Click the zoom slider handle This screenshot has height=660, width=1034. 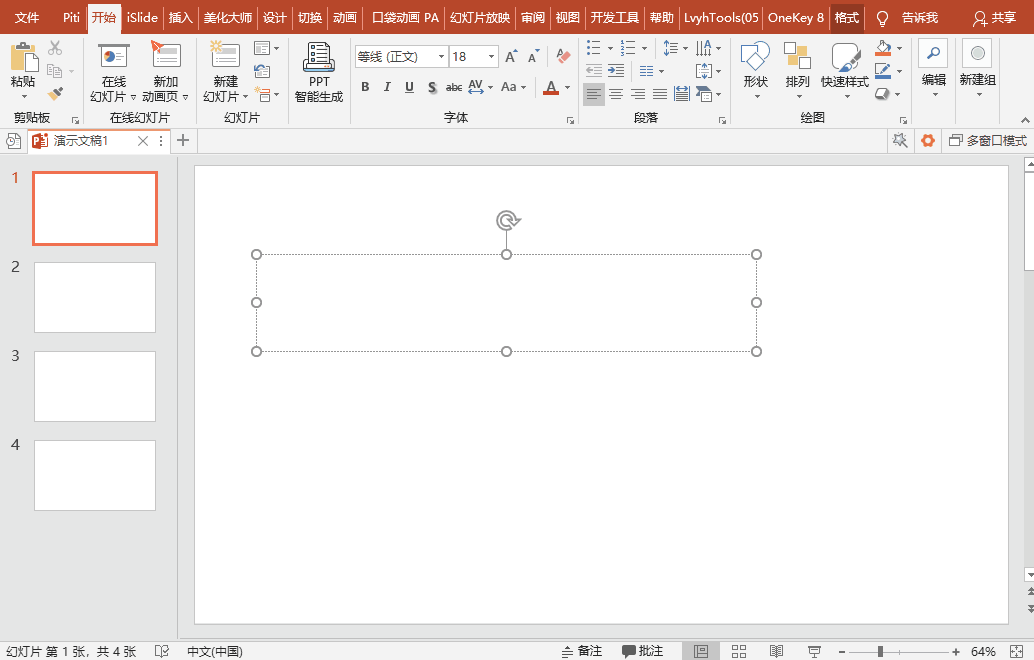click(880, 651)
